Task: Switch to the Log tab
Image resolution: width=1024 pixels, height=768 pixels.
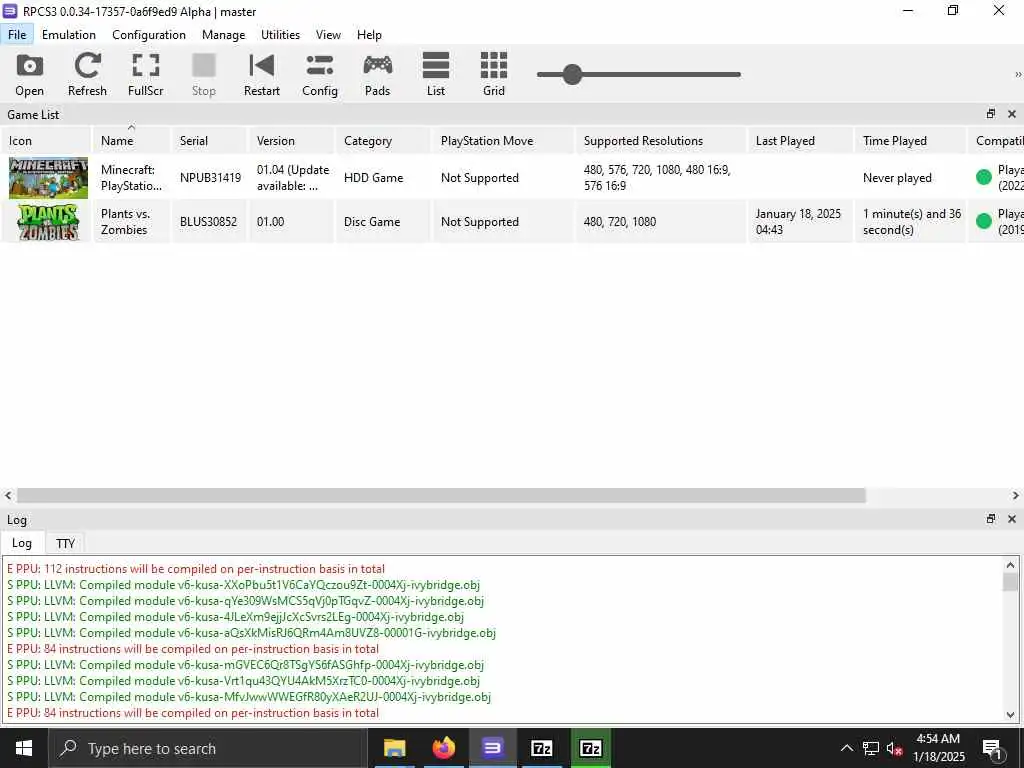Action: (x=22, y=543)
